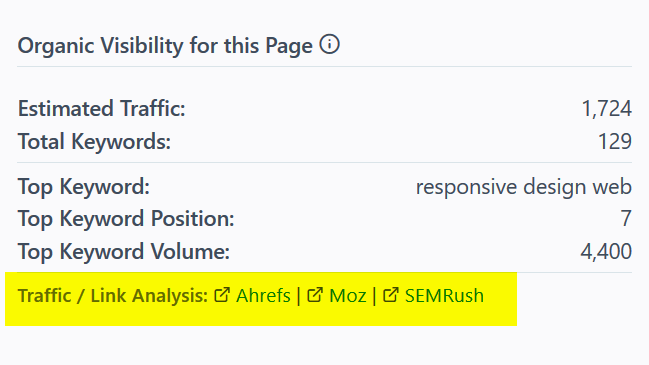Click the 1,724 estimated traffic value
Screen dimensions: 649x365
pos(606,109)
